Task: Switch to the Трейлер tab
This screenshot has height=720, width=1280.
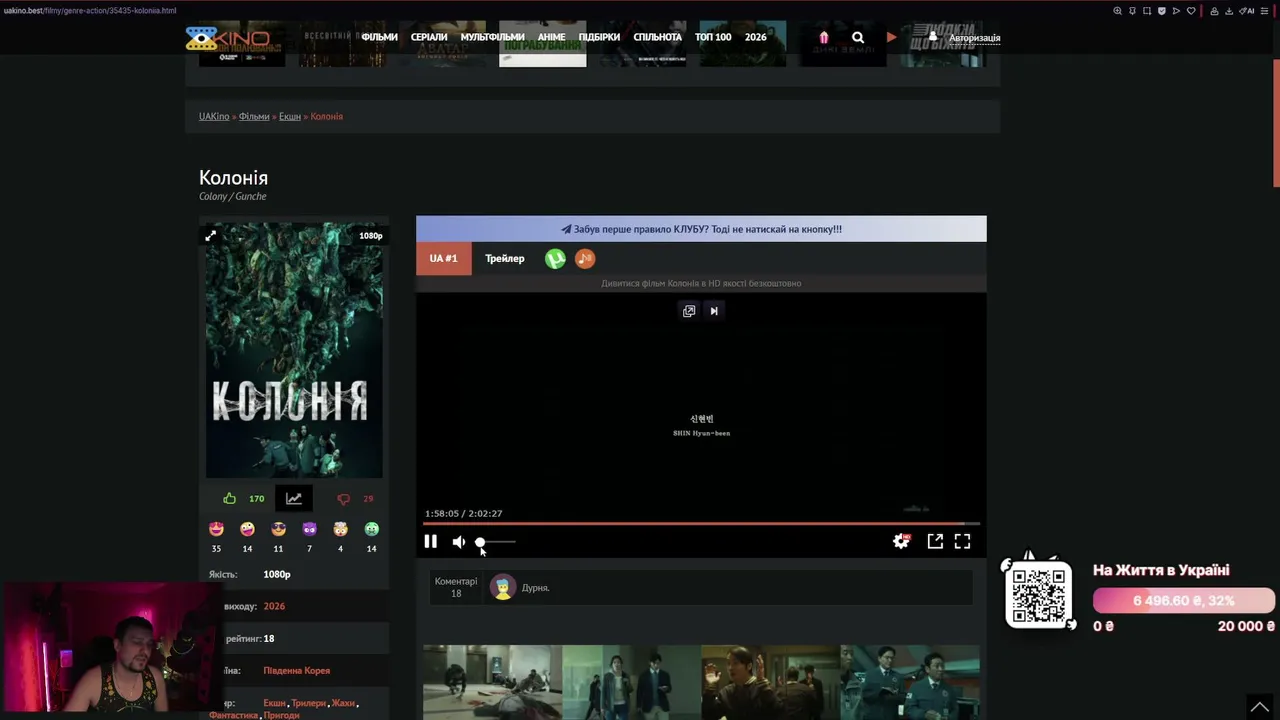Action: (x=505, y=258)
